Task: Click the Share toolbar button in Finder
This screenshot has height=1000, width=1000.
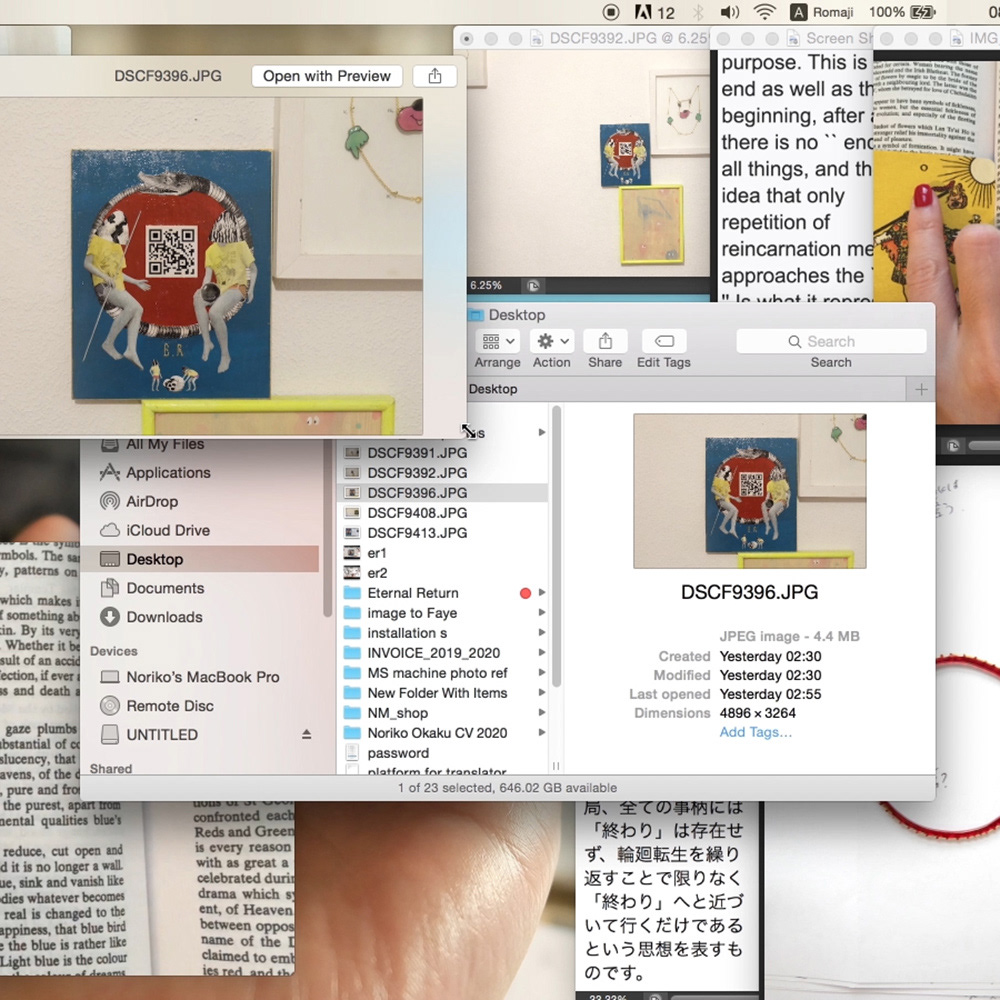Action: click(x=605, y=341)
